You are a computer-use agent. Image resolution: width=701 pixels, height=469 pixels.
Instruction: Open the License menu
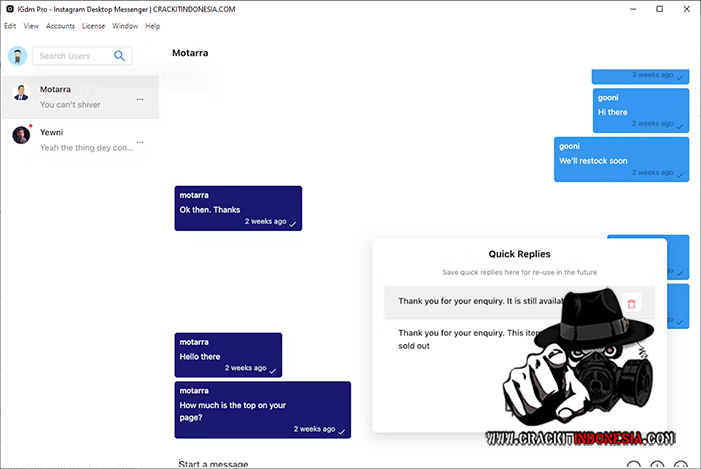coord(93,26)
